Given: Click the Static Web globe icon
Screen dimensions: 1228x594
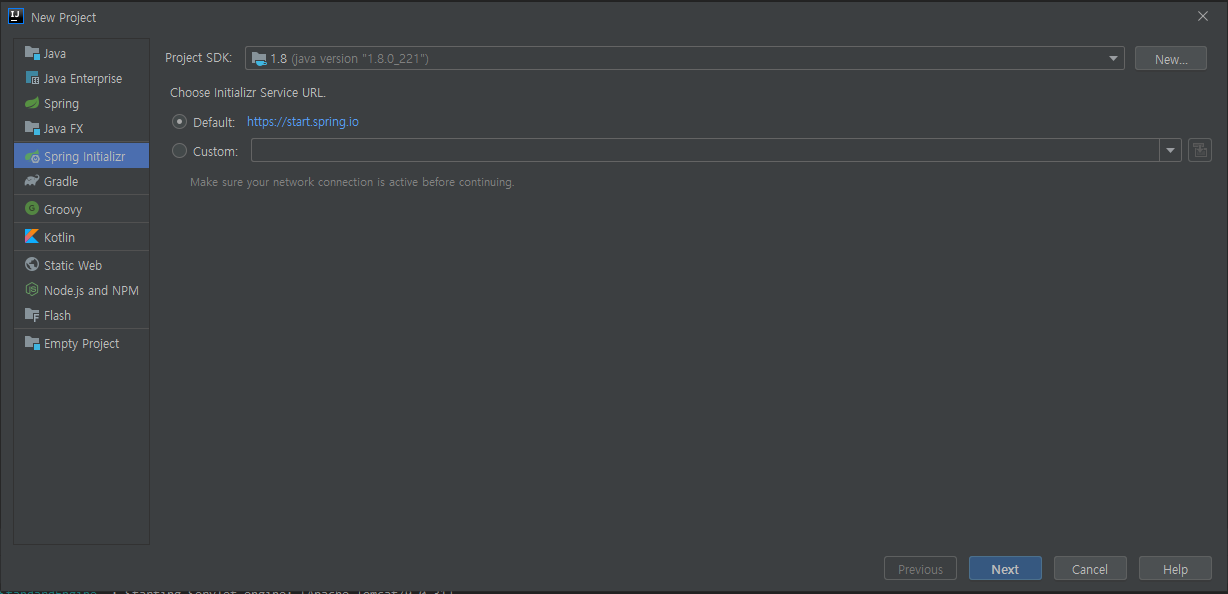Looking at the screenshot, I should (x=32, y=265).
